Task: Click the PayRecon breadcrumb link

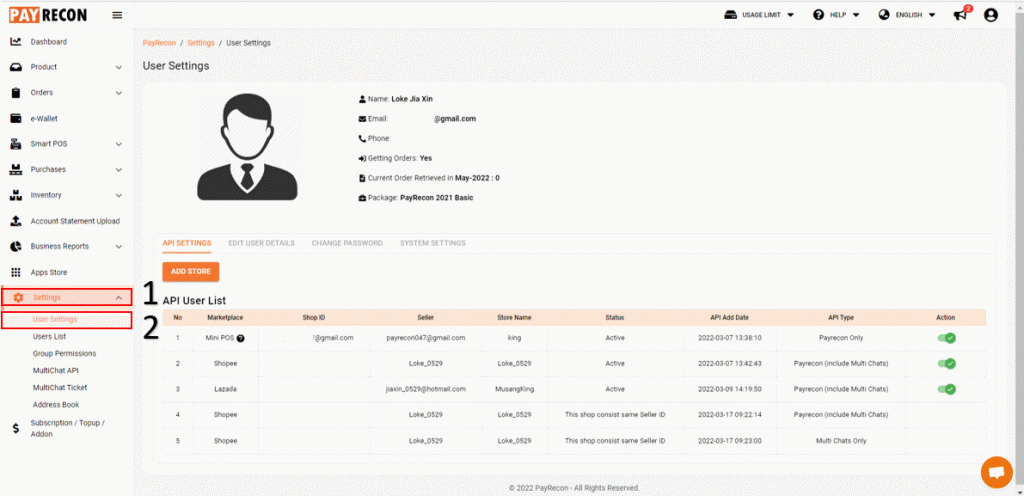Action: pyautogui.click(x=159, y=42)
